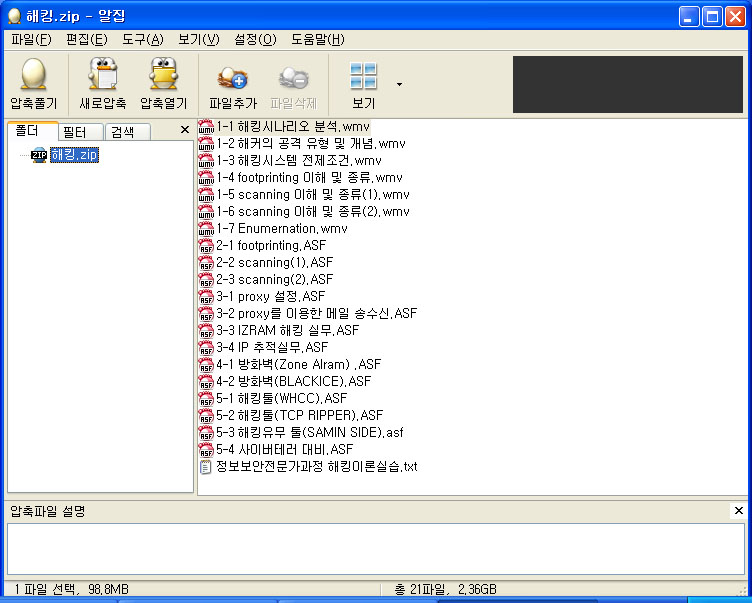
Task: Click the wmv icon of 1-5 scanning 이해(1)
Action: 206,195
